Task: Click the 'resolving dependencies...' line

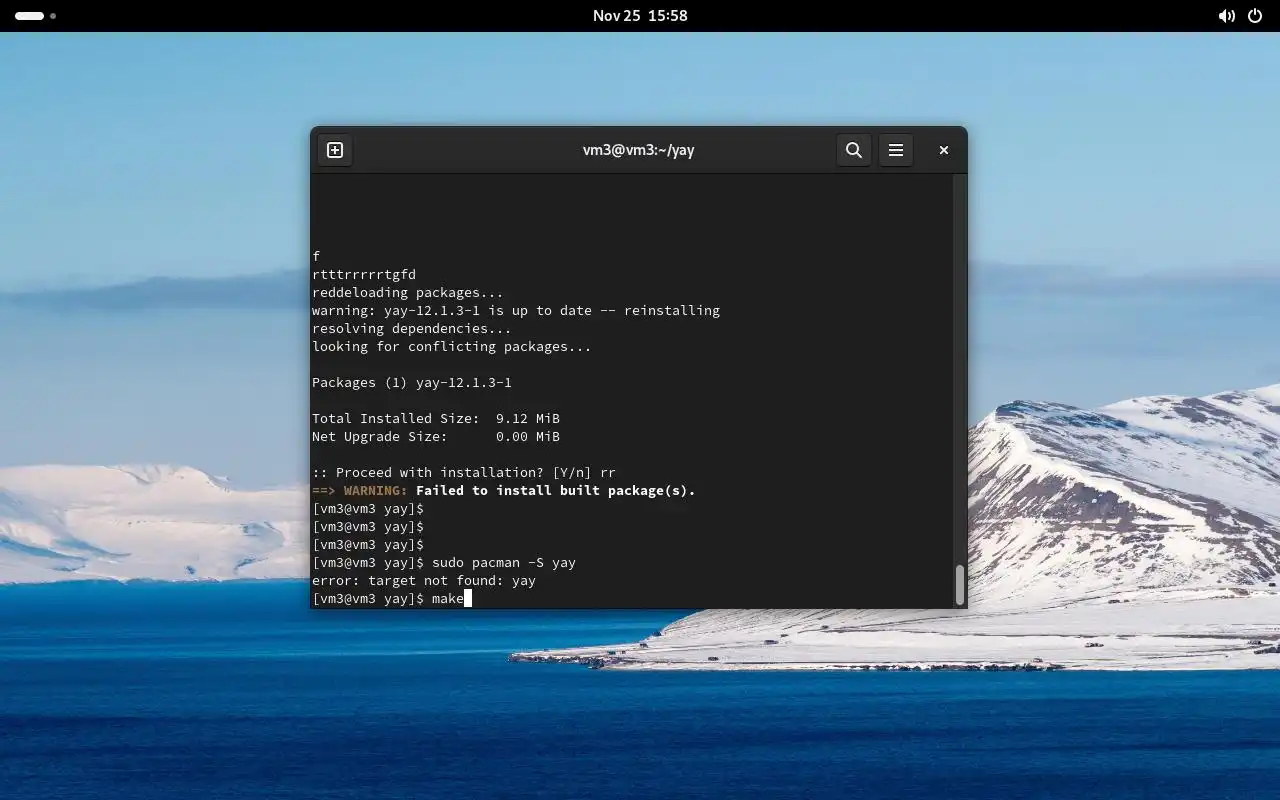Action: pyautogui.click(x=412, y=328)
